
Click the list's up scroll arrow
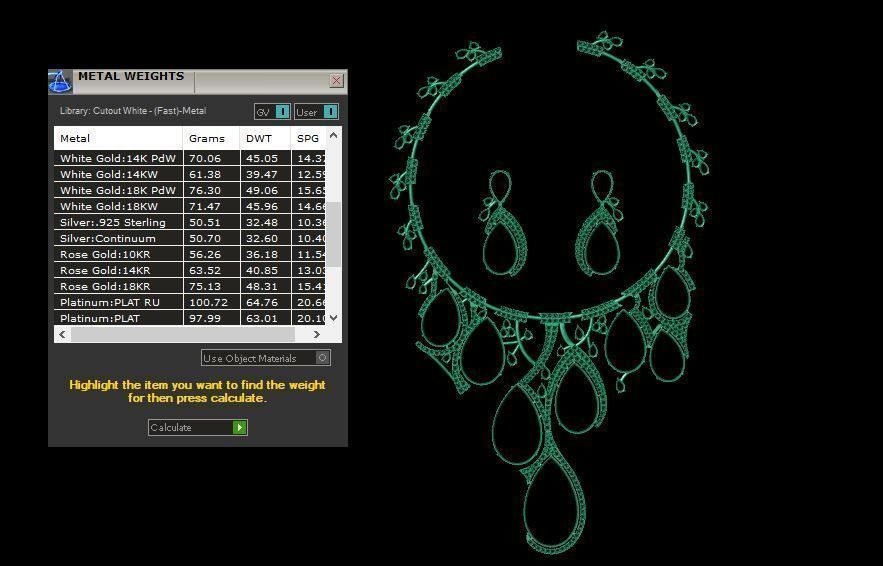pyautogui.click(x=333, y=135)
